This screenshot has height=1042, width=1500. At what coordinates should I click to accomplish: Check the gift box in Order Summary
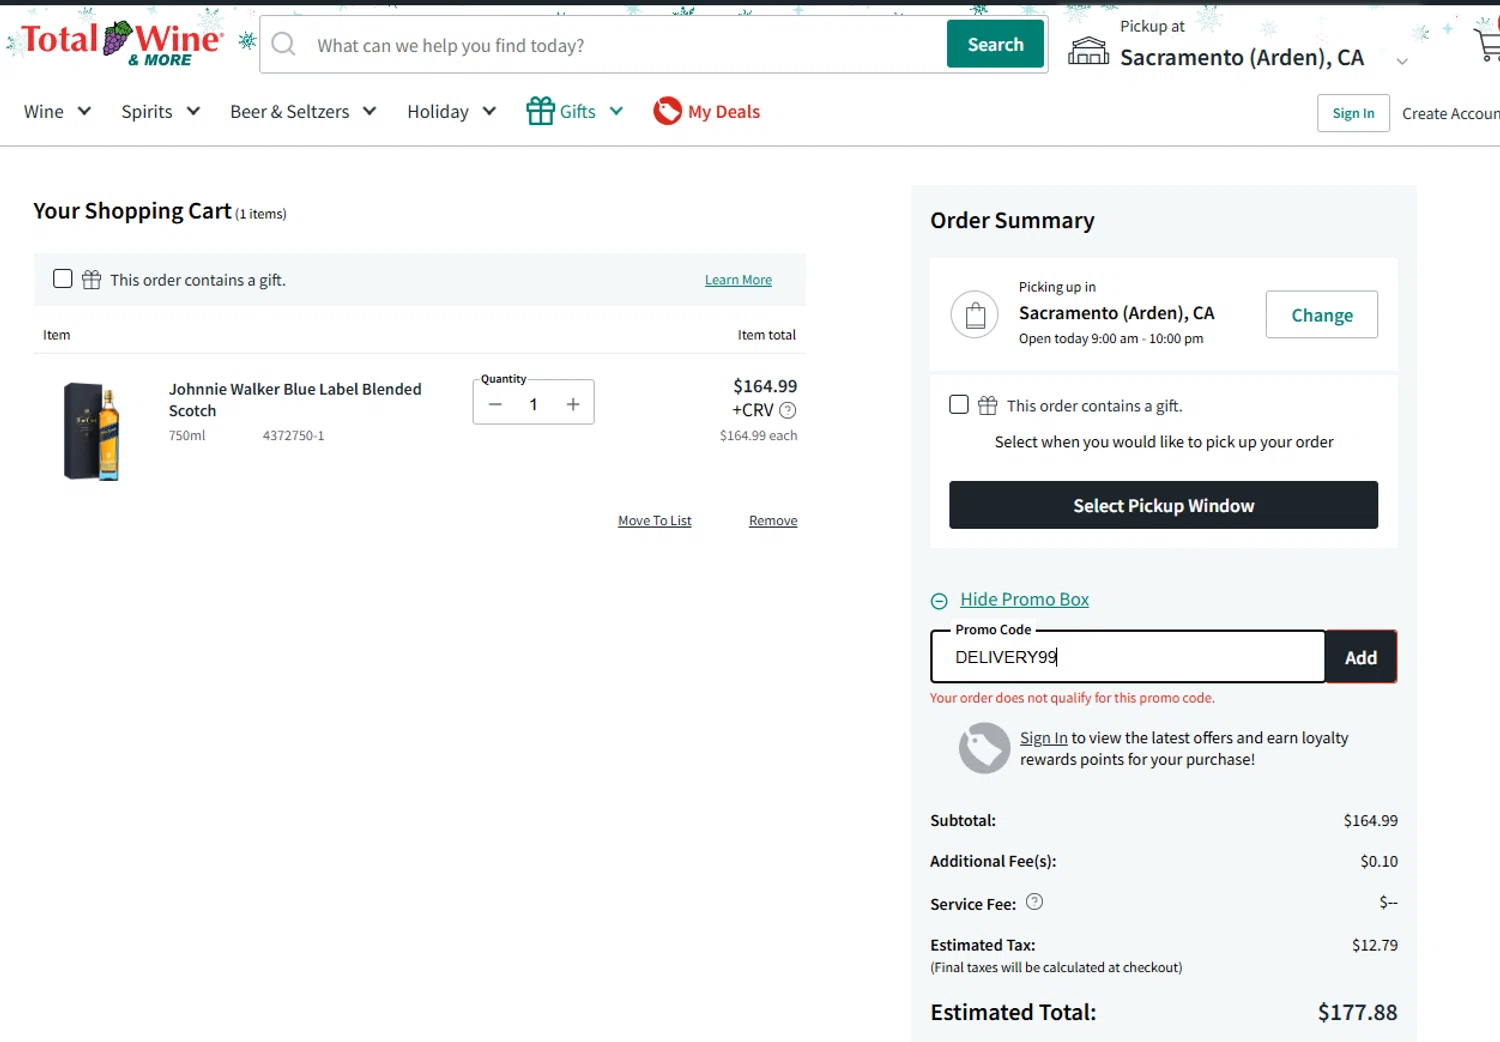pyautogui.click(x=959, y=405)
